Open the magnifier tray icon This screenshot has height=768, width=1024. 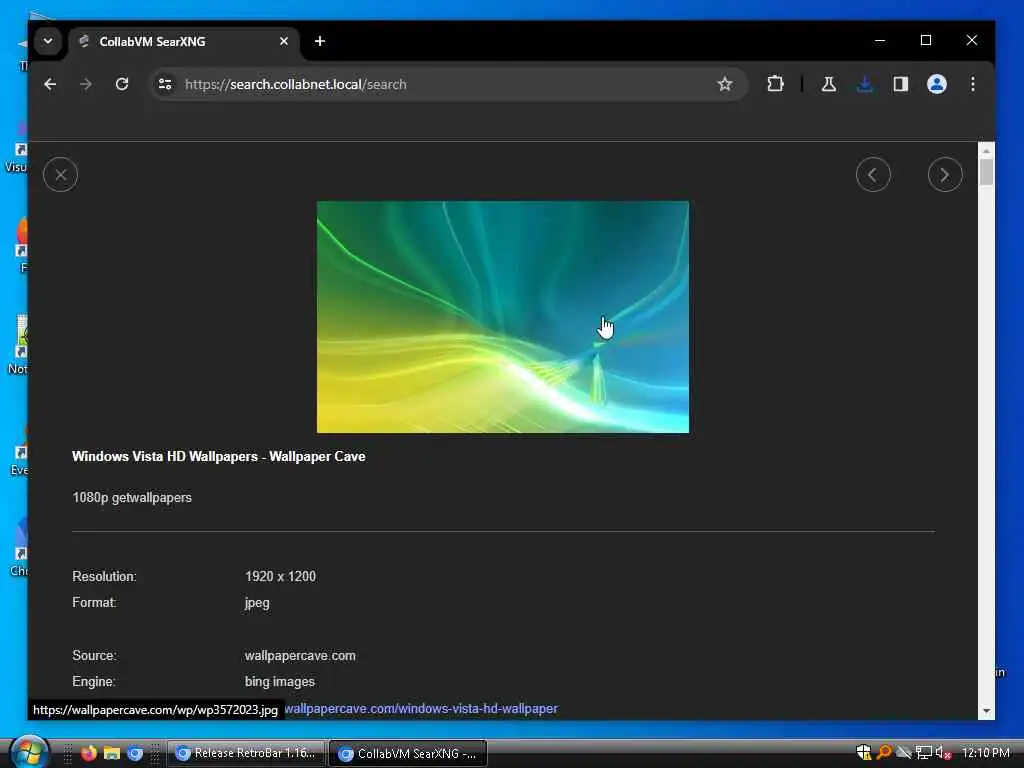pos(884,753)
